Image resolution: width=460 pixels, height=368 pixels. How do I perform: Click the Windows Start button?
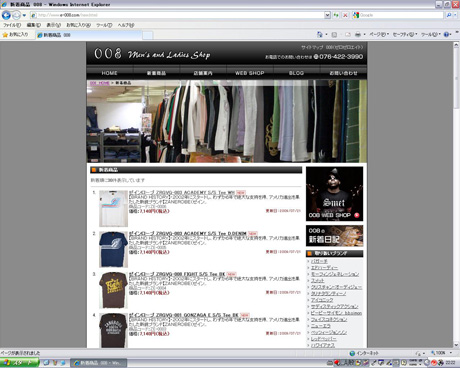[x=19, y=363]
